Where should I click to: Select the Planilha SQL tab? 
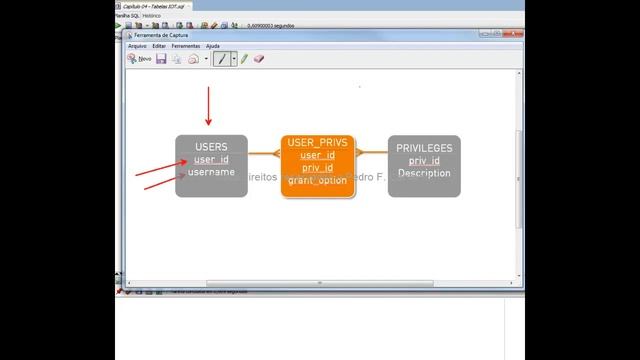point(127,16)
